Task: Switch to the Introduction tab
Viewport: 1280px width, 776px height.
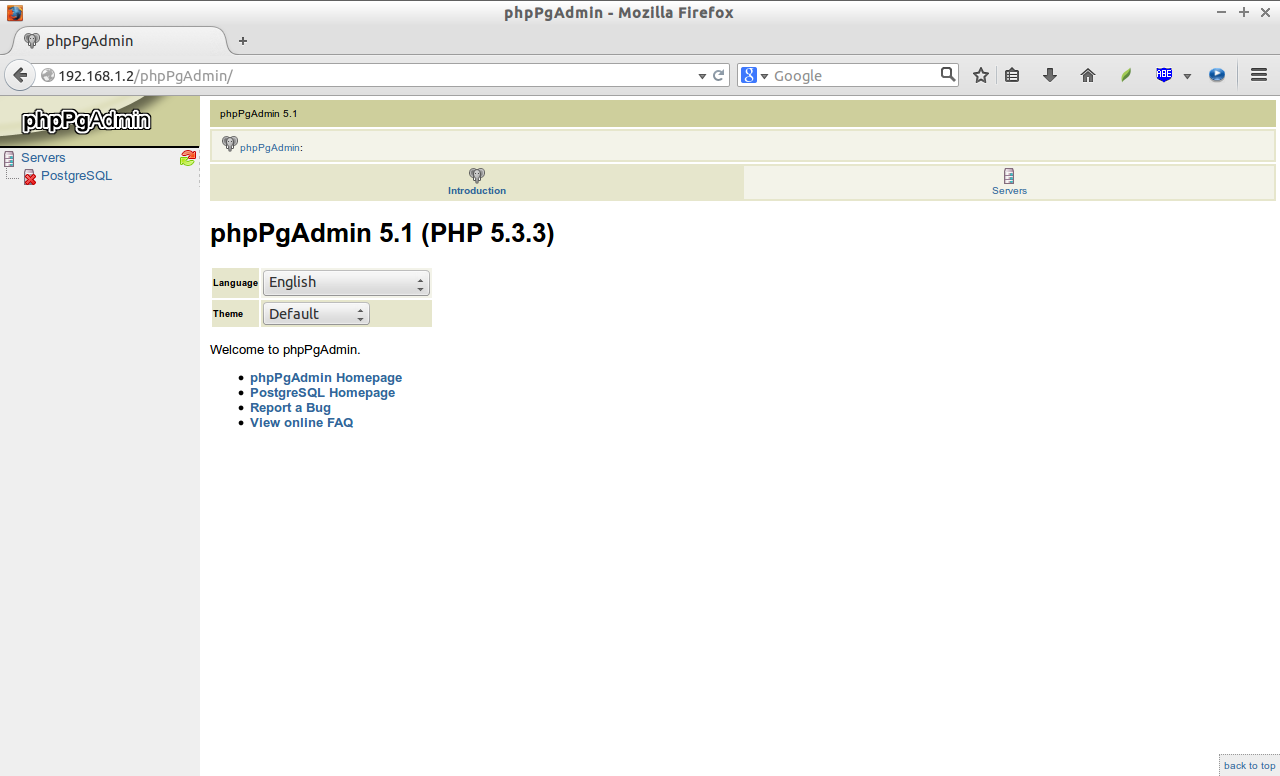Action: (x=477, y=182)
